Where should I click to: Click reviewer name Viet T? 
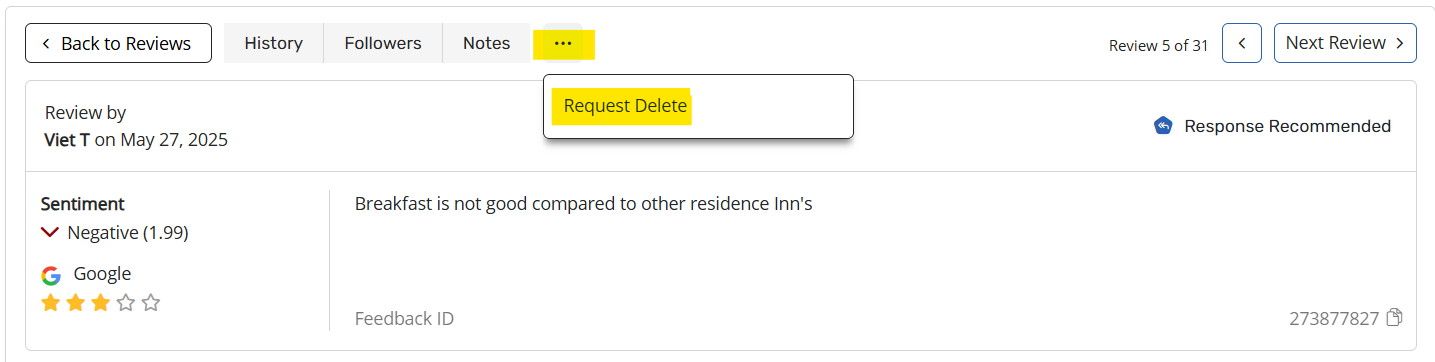(x=67, y=140)
